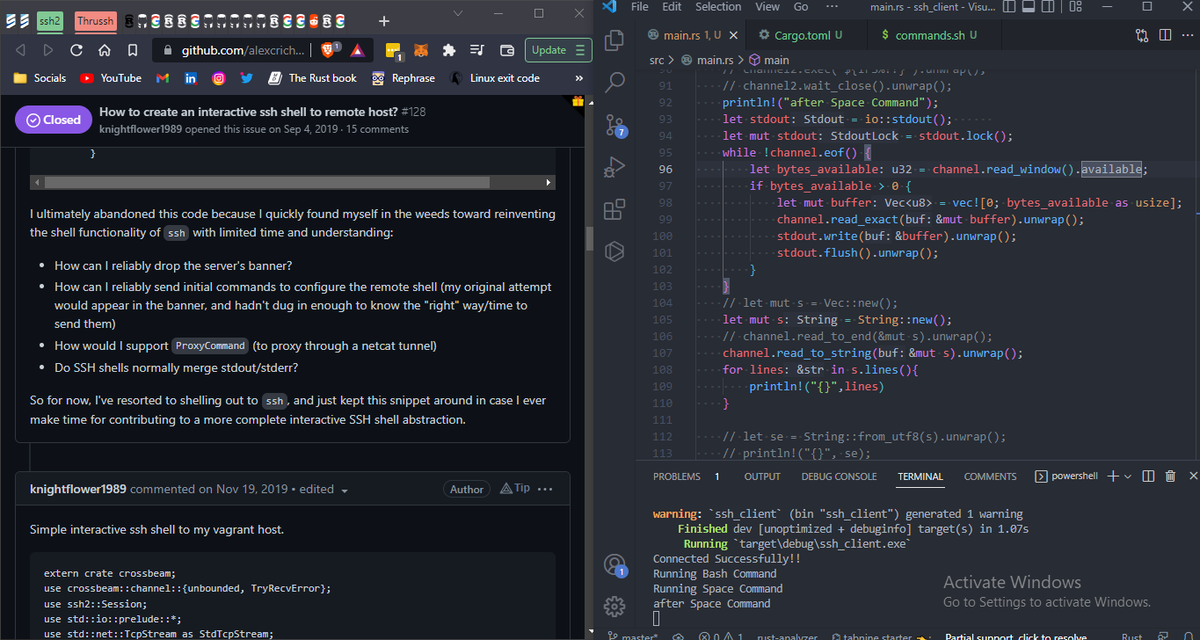The height and width of the screenshot is (640, 1200).
Task: Open the Search view in VS Code
Action: tap(615, 83)
